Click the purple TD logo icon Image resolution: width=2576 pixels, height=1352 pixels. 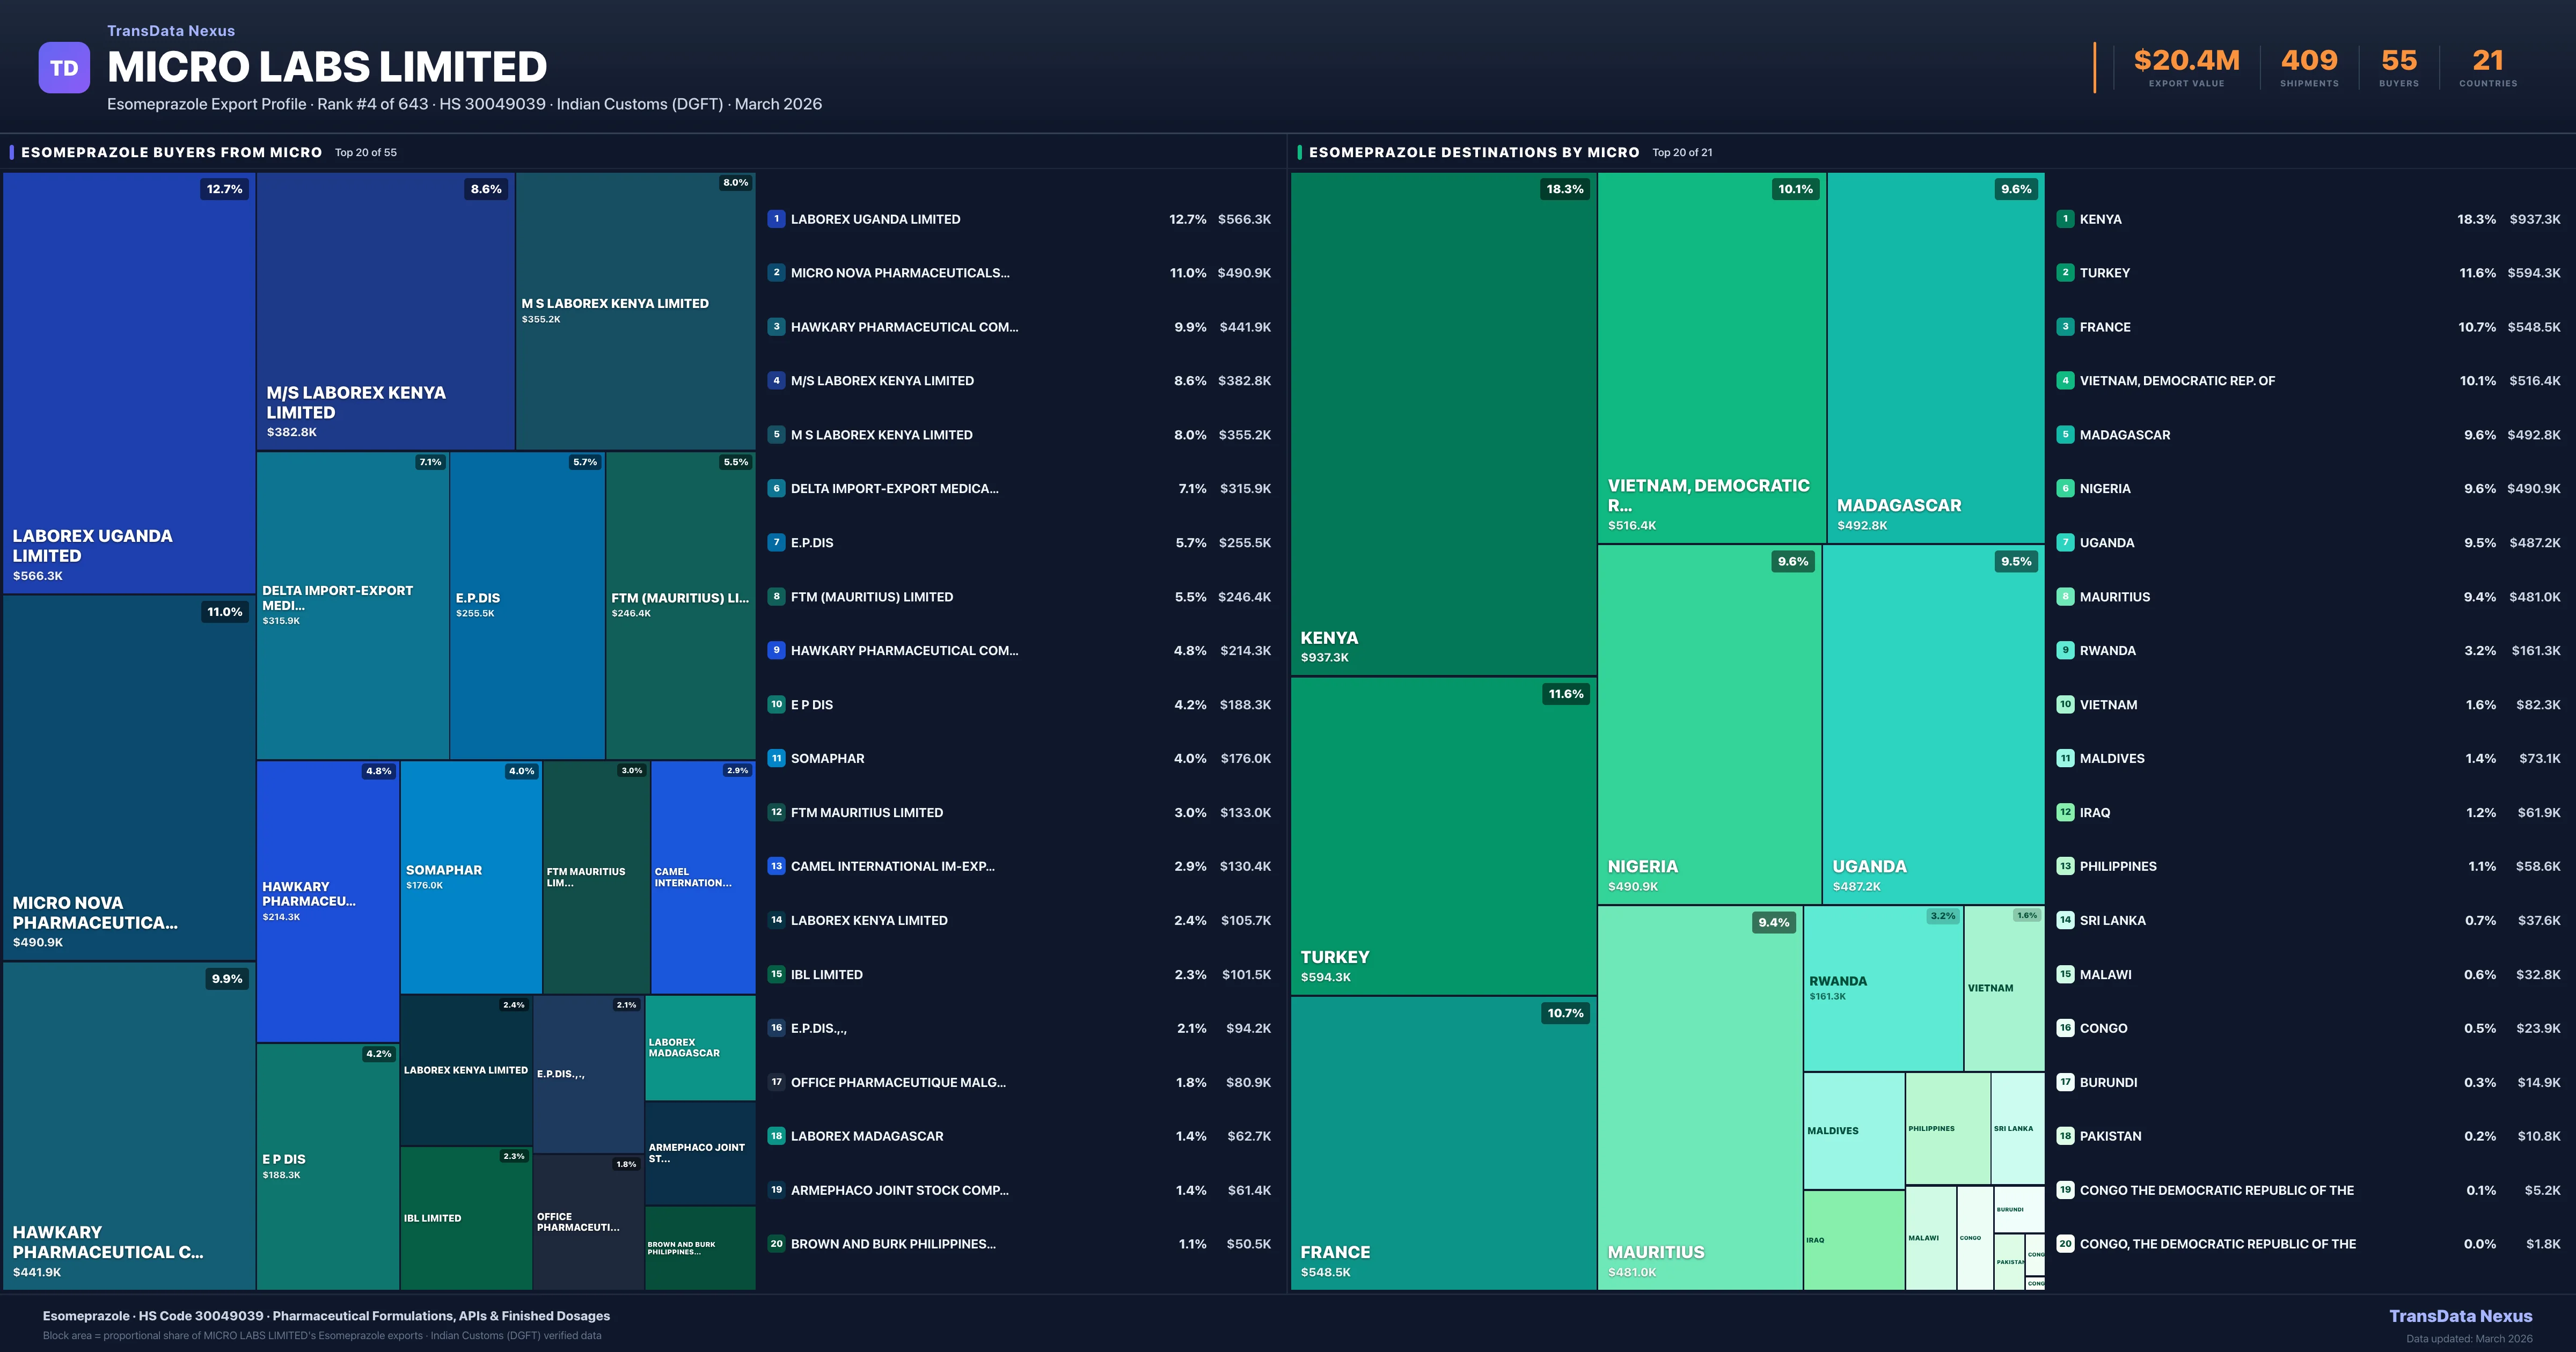coord(64,68)
